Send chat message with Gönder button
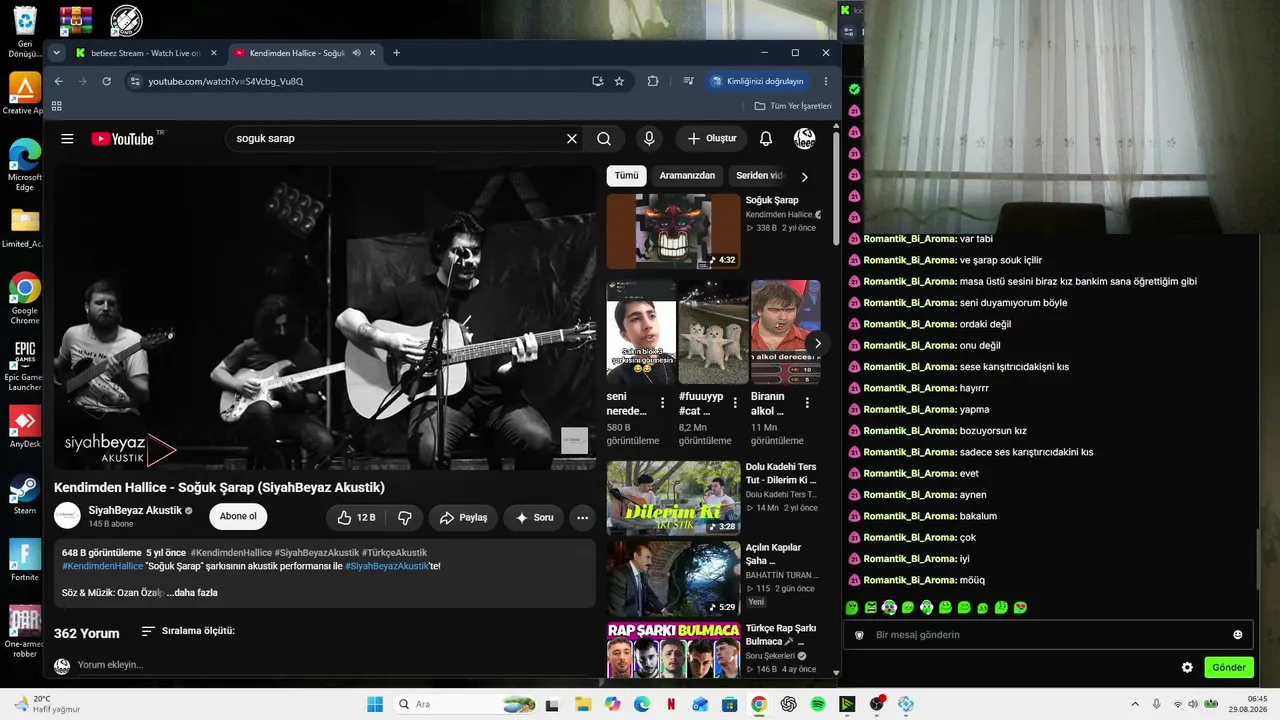This screenshot has width=1280, height=720. click(x=1229, y=668)
